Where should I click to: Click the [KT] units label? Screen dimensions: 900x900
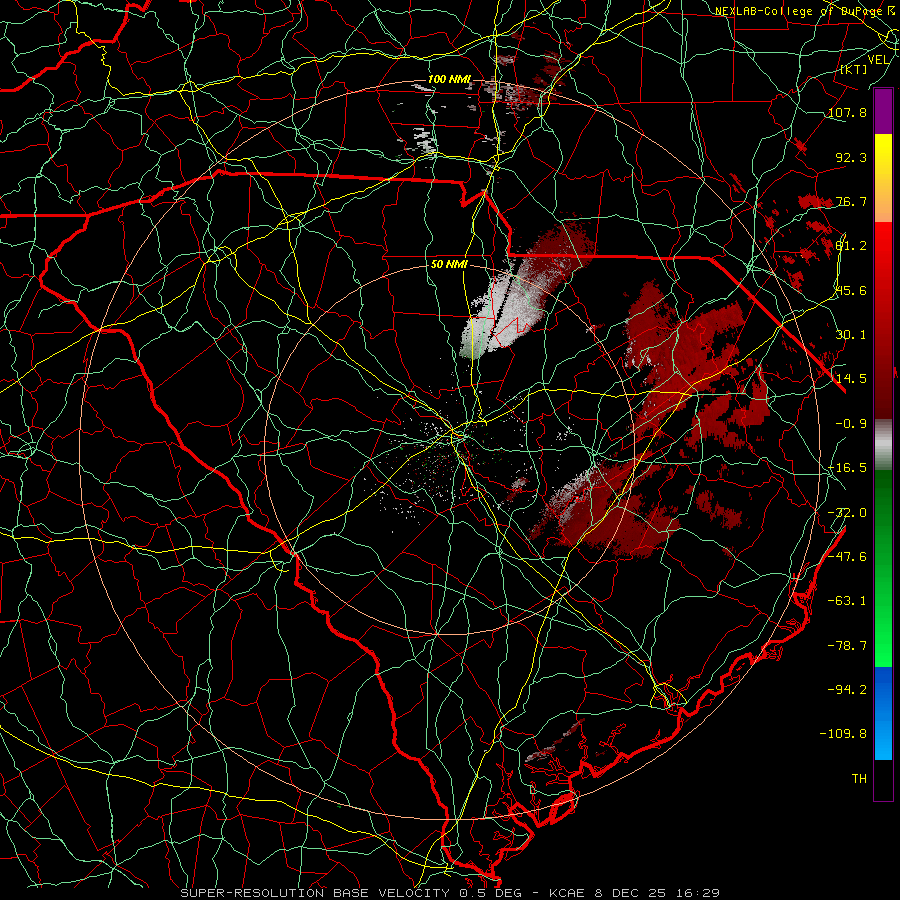pyautogui.click(x=854, y=70)
